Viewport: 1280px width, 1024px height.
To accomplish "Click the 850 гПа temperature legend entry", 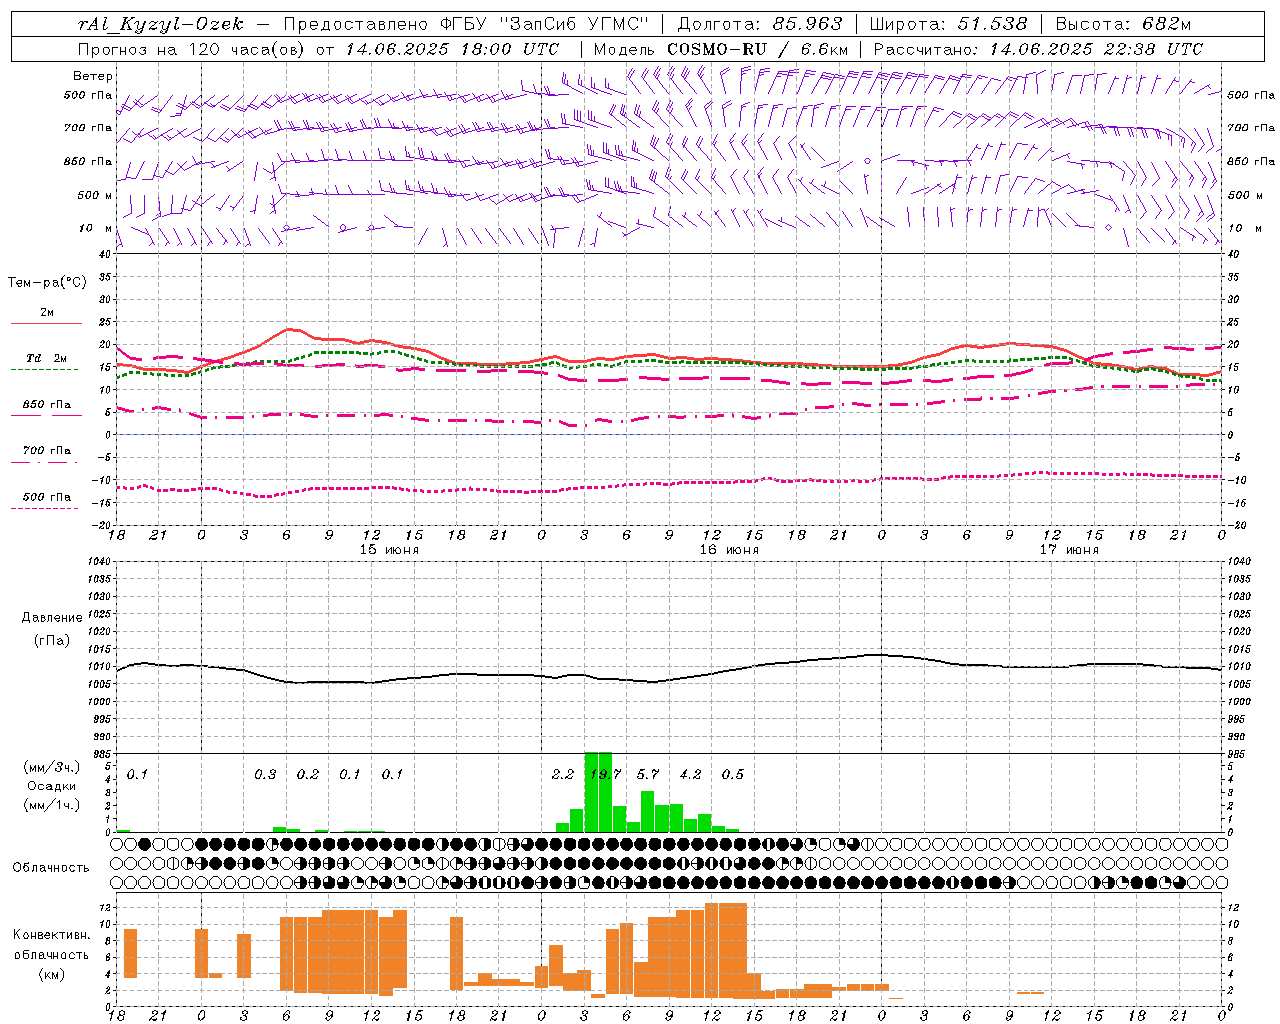I will coord(47,405).
